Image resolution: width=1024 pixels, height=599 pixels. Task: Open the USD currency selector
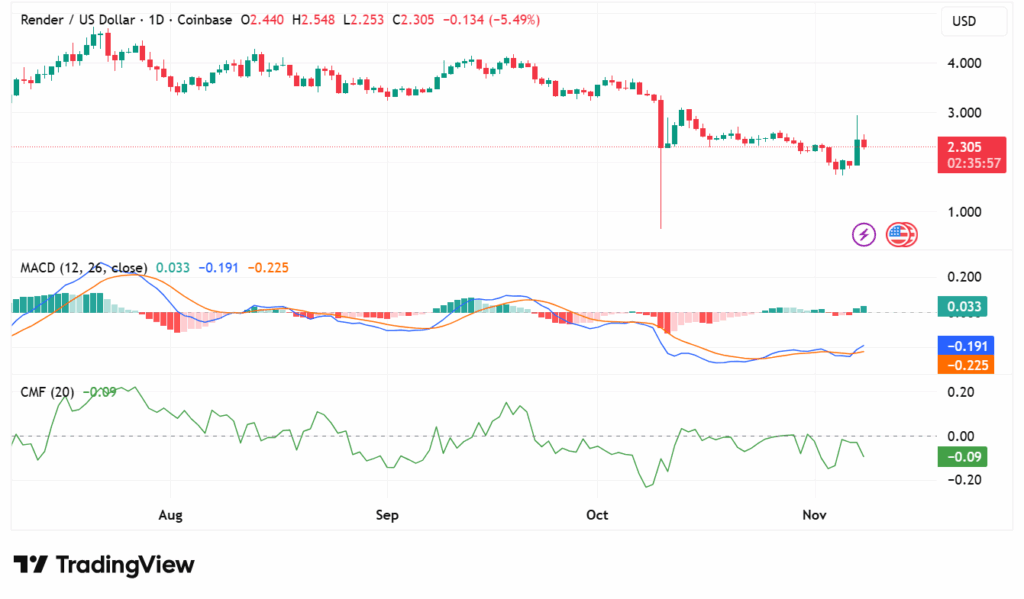[x=964, y=22]
